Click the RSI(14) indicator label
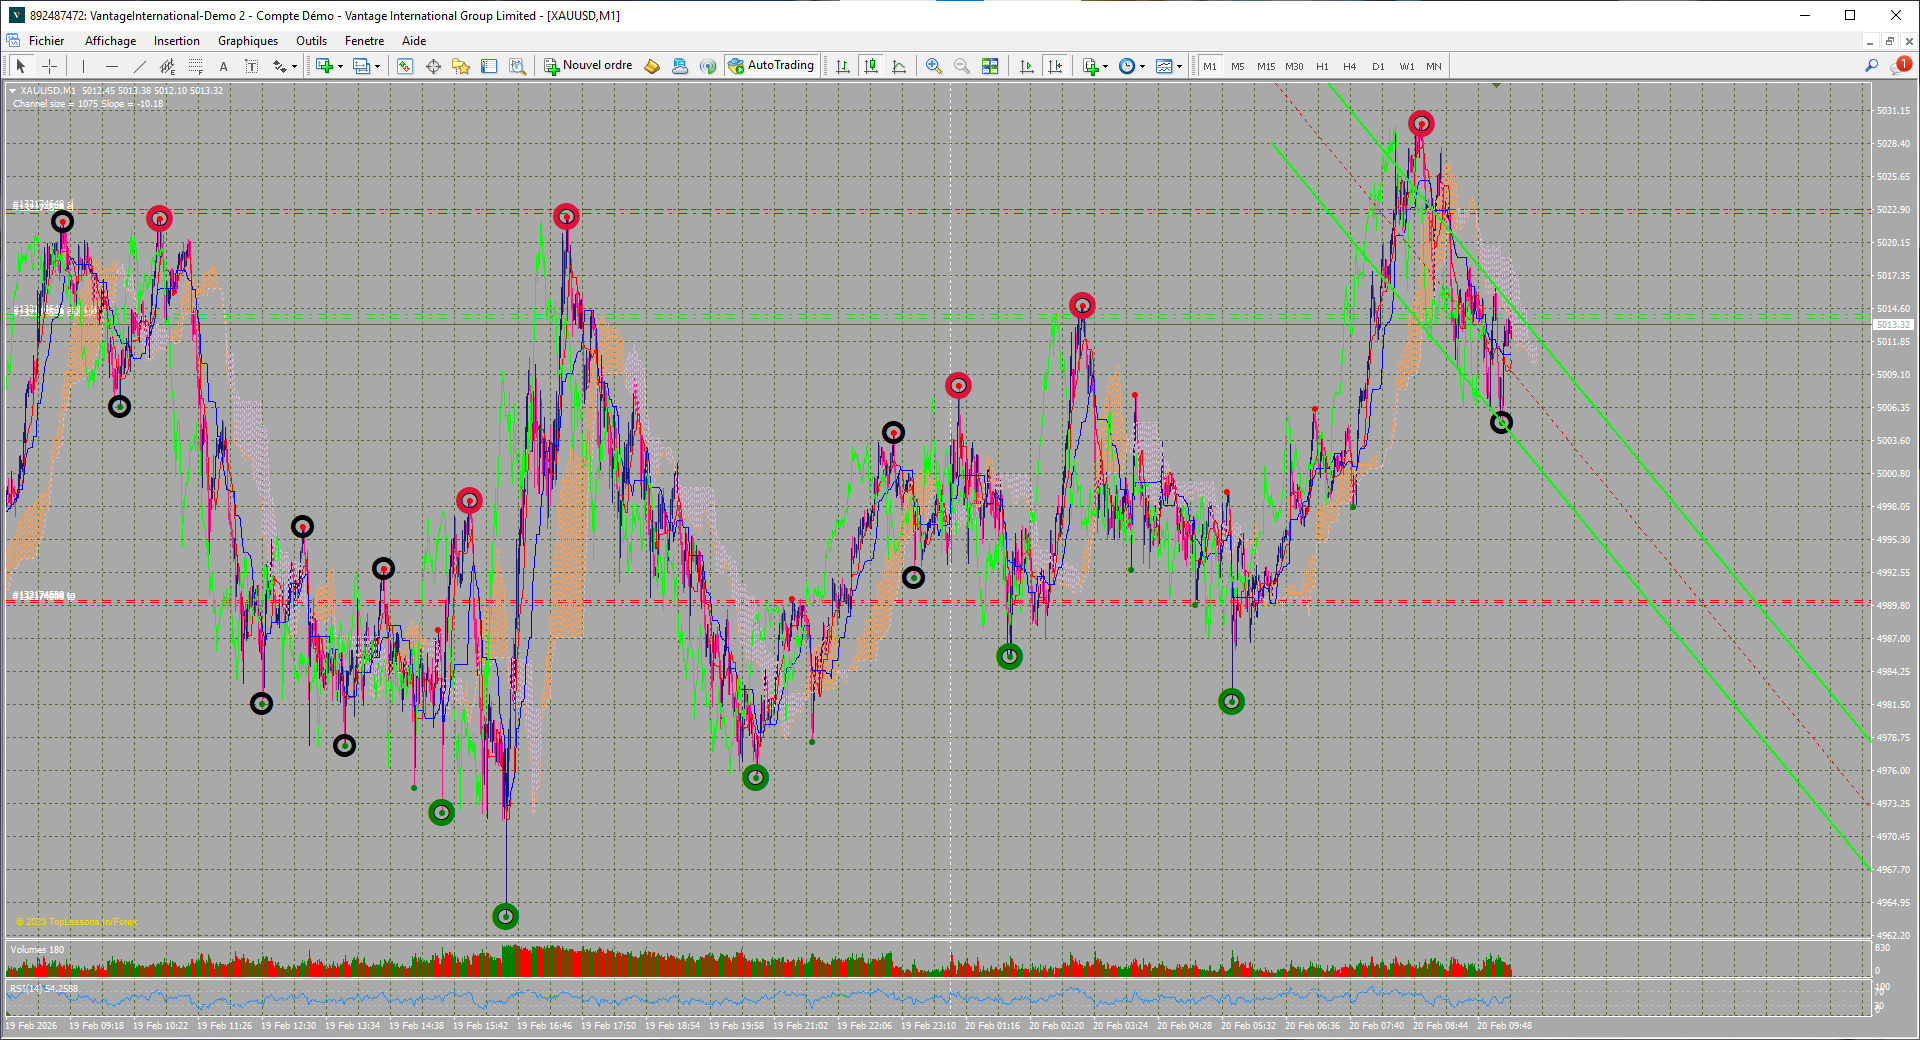This screenshot has width=1920, height=1040. pos(44,988)
